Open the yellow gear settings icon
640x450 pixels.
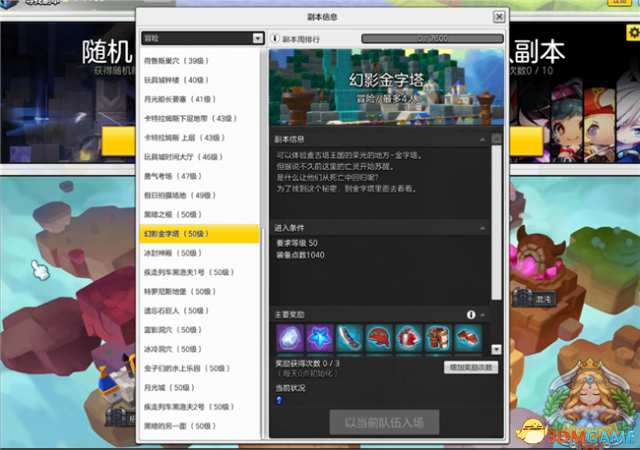pos(633,33)
